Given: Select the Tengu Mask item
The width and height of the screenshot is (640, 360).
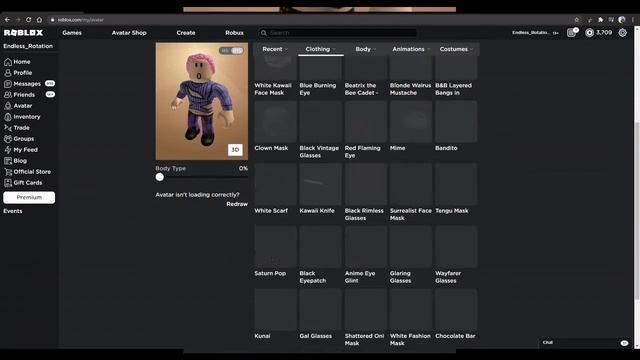Looking at the screenshot, I should coord(456,189).
